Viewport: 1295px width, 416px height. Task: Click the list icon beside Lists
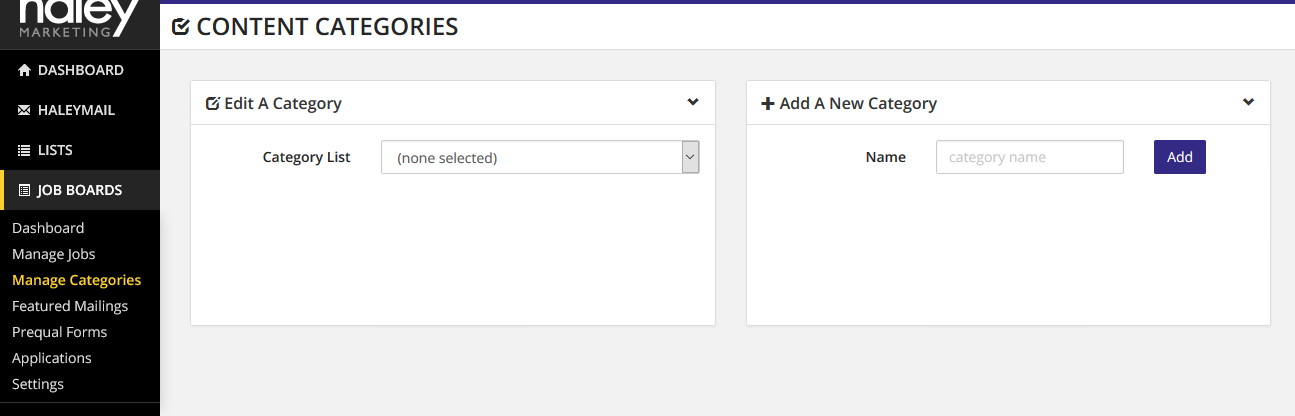25,150
